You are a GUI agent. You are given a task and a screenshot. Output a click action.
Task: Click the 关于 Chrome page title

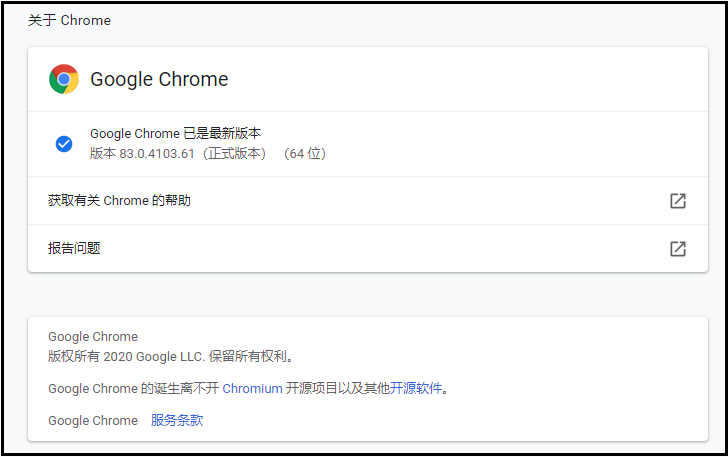click(x=69, y=20)
